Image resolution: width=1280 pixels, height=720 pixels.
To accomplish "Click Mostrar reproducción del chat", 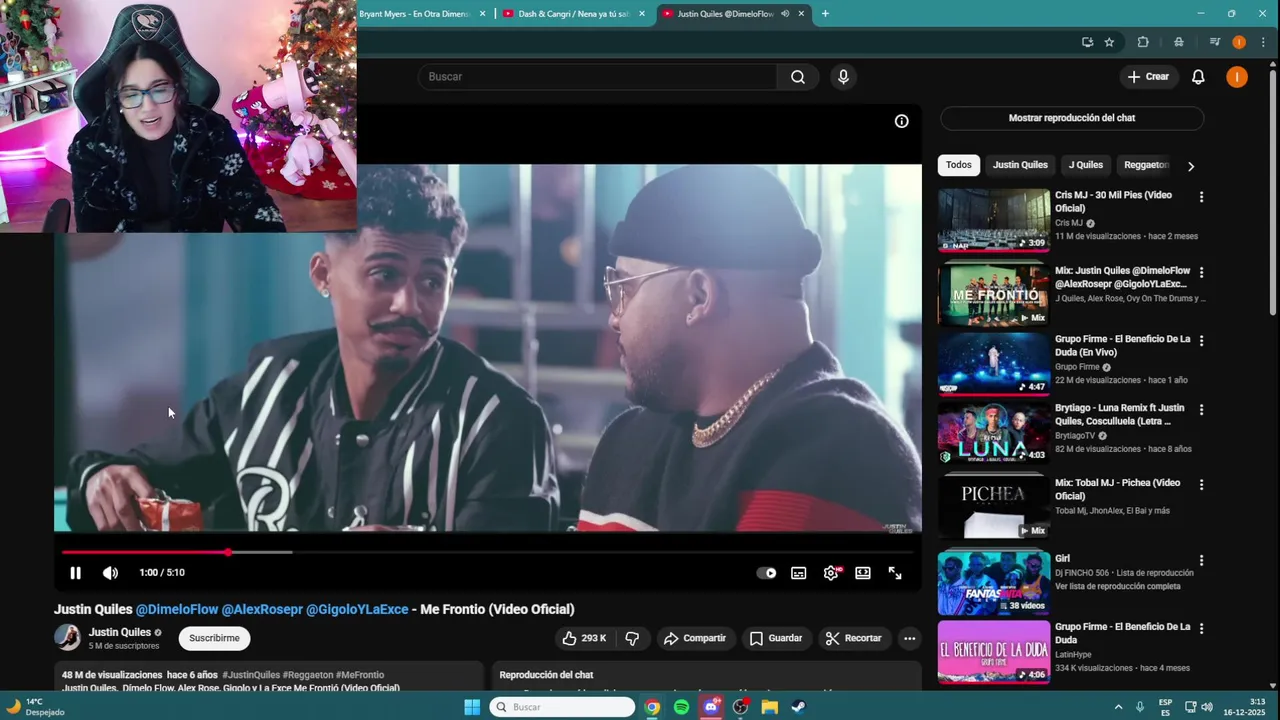I will tap(1072, 118).
